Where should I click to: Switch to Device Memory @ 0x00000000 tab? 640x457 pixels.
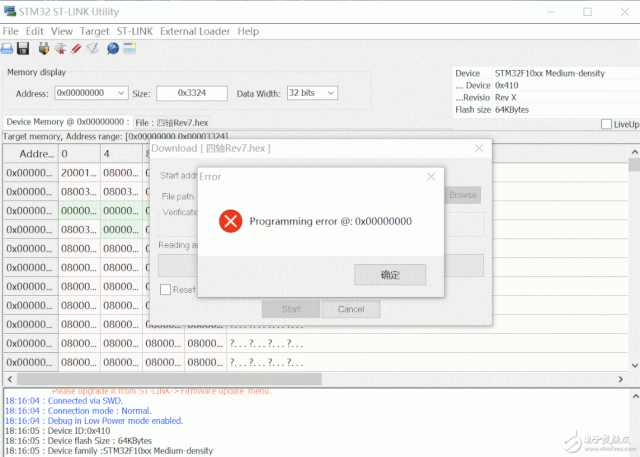(68, 122)
